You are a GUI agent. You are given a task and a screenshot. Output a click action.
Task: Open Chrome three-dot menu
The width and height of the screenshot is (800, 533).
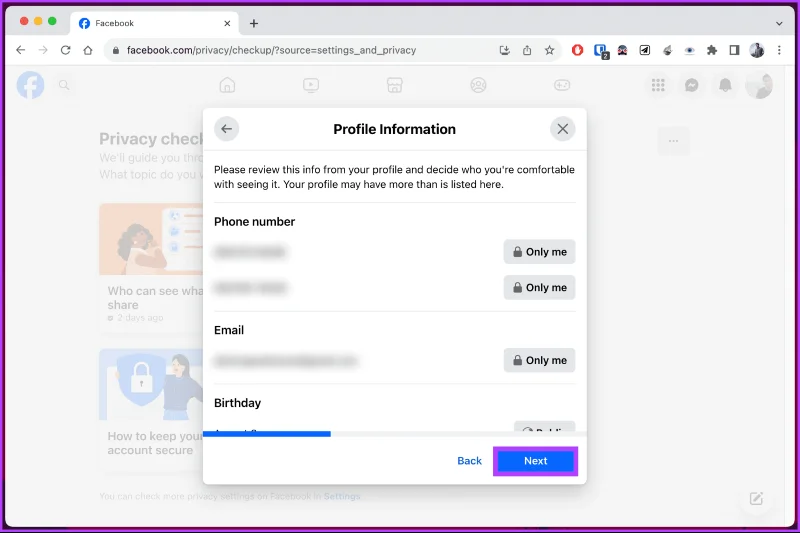click(x=779, y=50)
